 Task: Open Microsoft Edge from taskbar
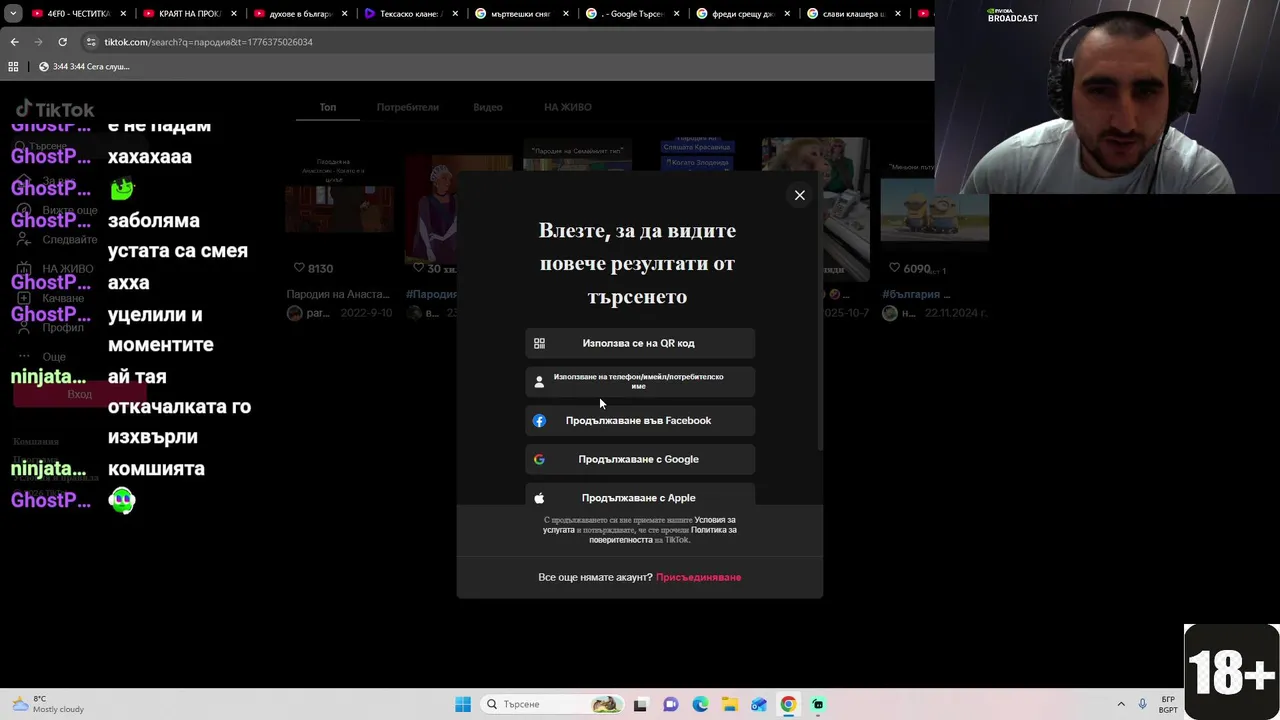coord(700,704)
